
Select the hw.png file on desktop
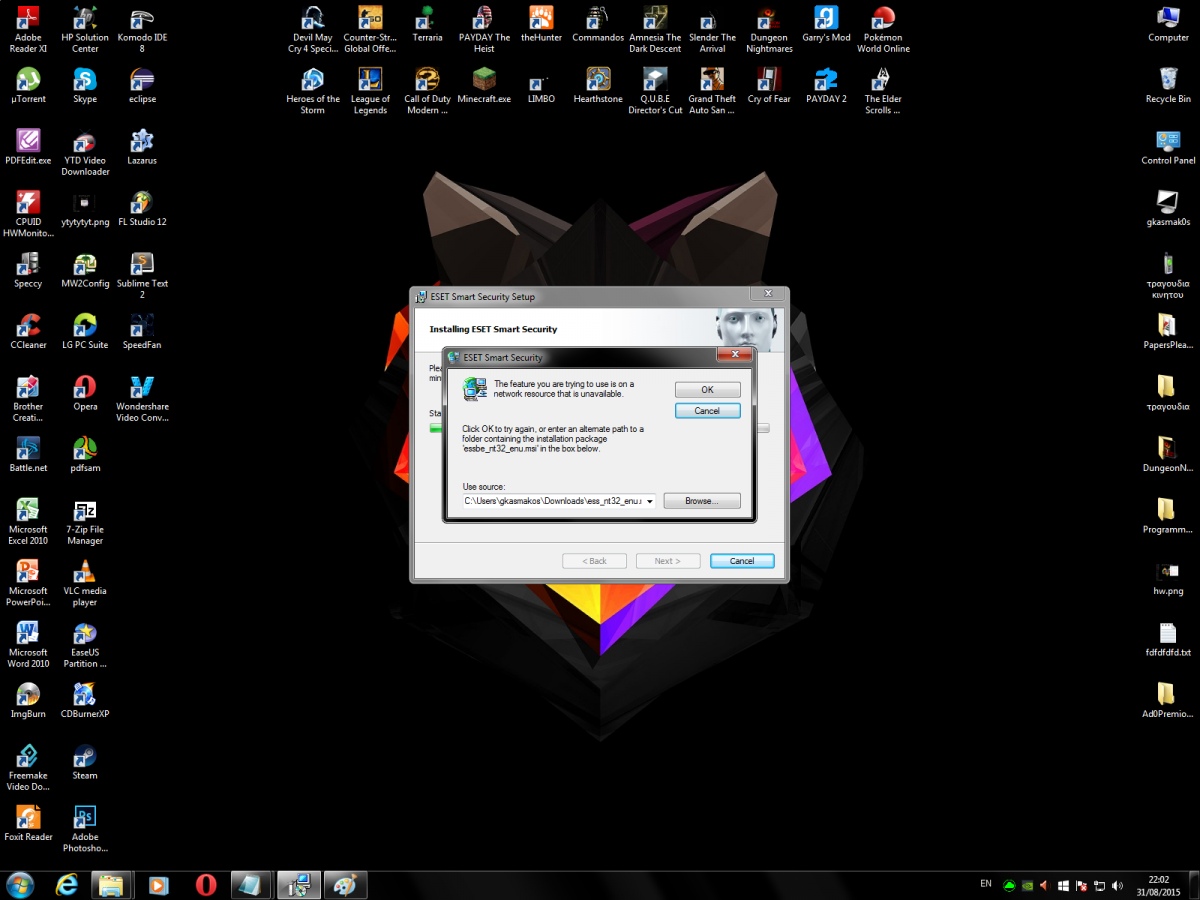pyautogui.click(x=1168, y=577)
